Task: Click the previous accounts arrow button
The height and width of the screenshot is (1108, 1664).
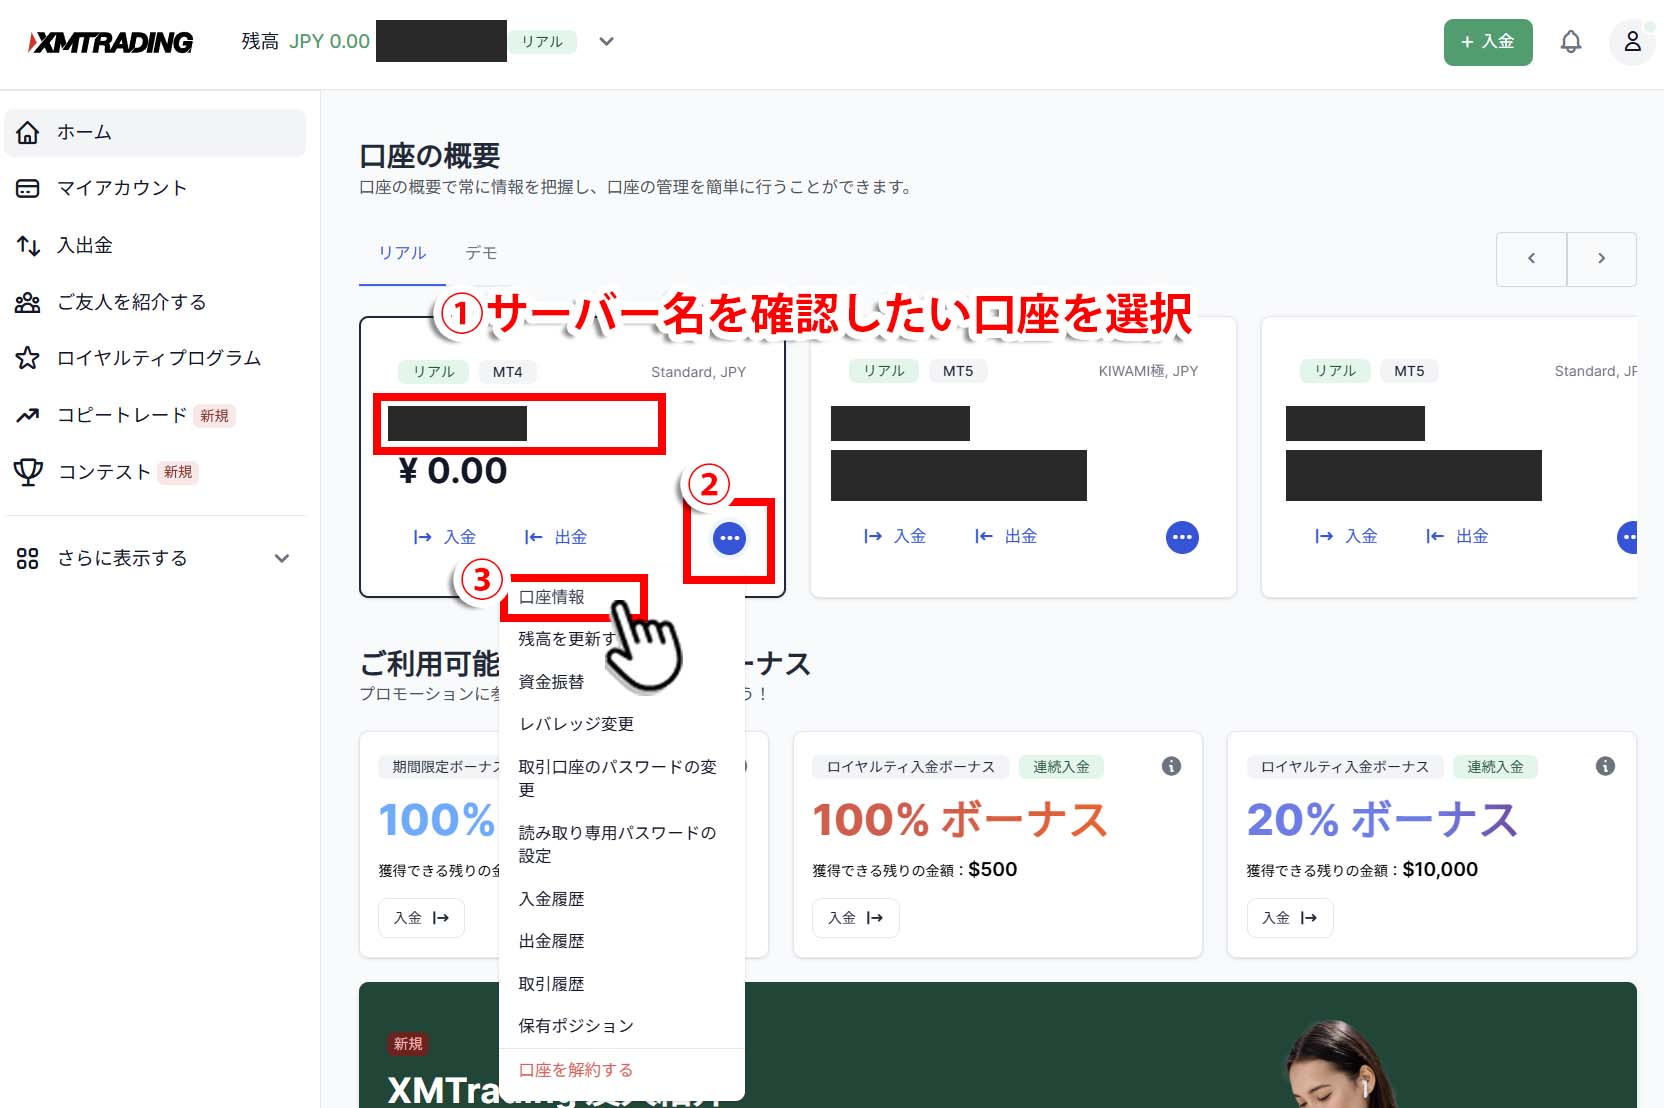Action: tap(1531, 259)
